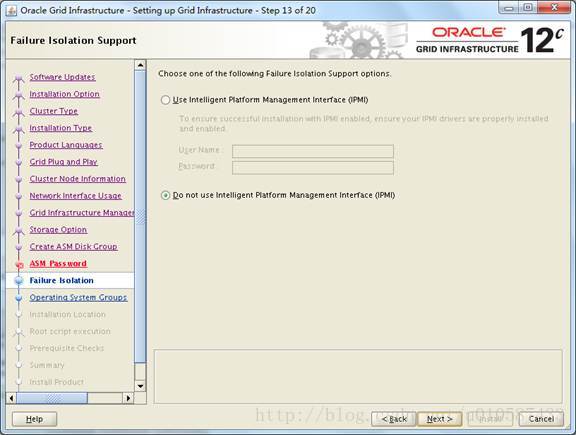Open Grid Plug and Play step
Image resolution: width=576 pixels, height=435 pixels.
tap(63, 162)
